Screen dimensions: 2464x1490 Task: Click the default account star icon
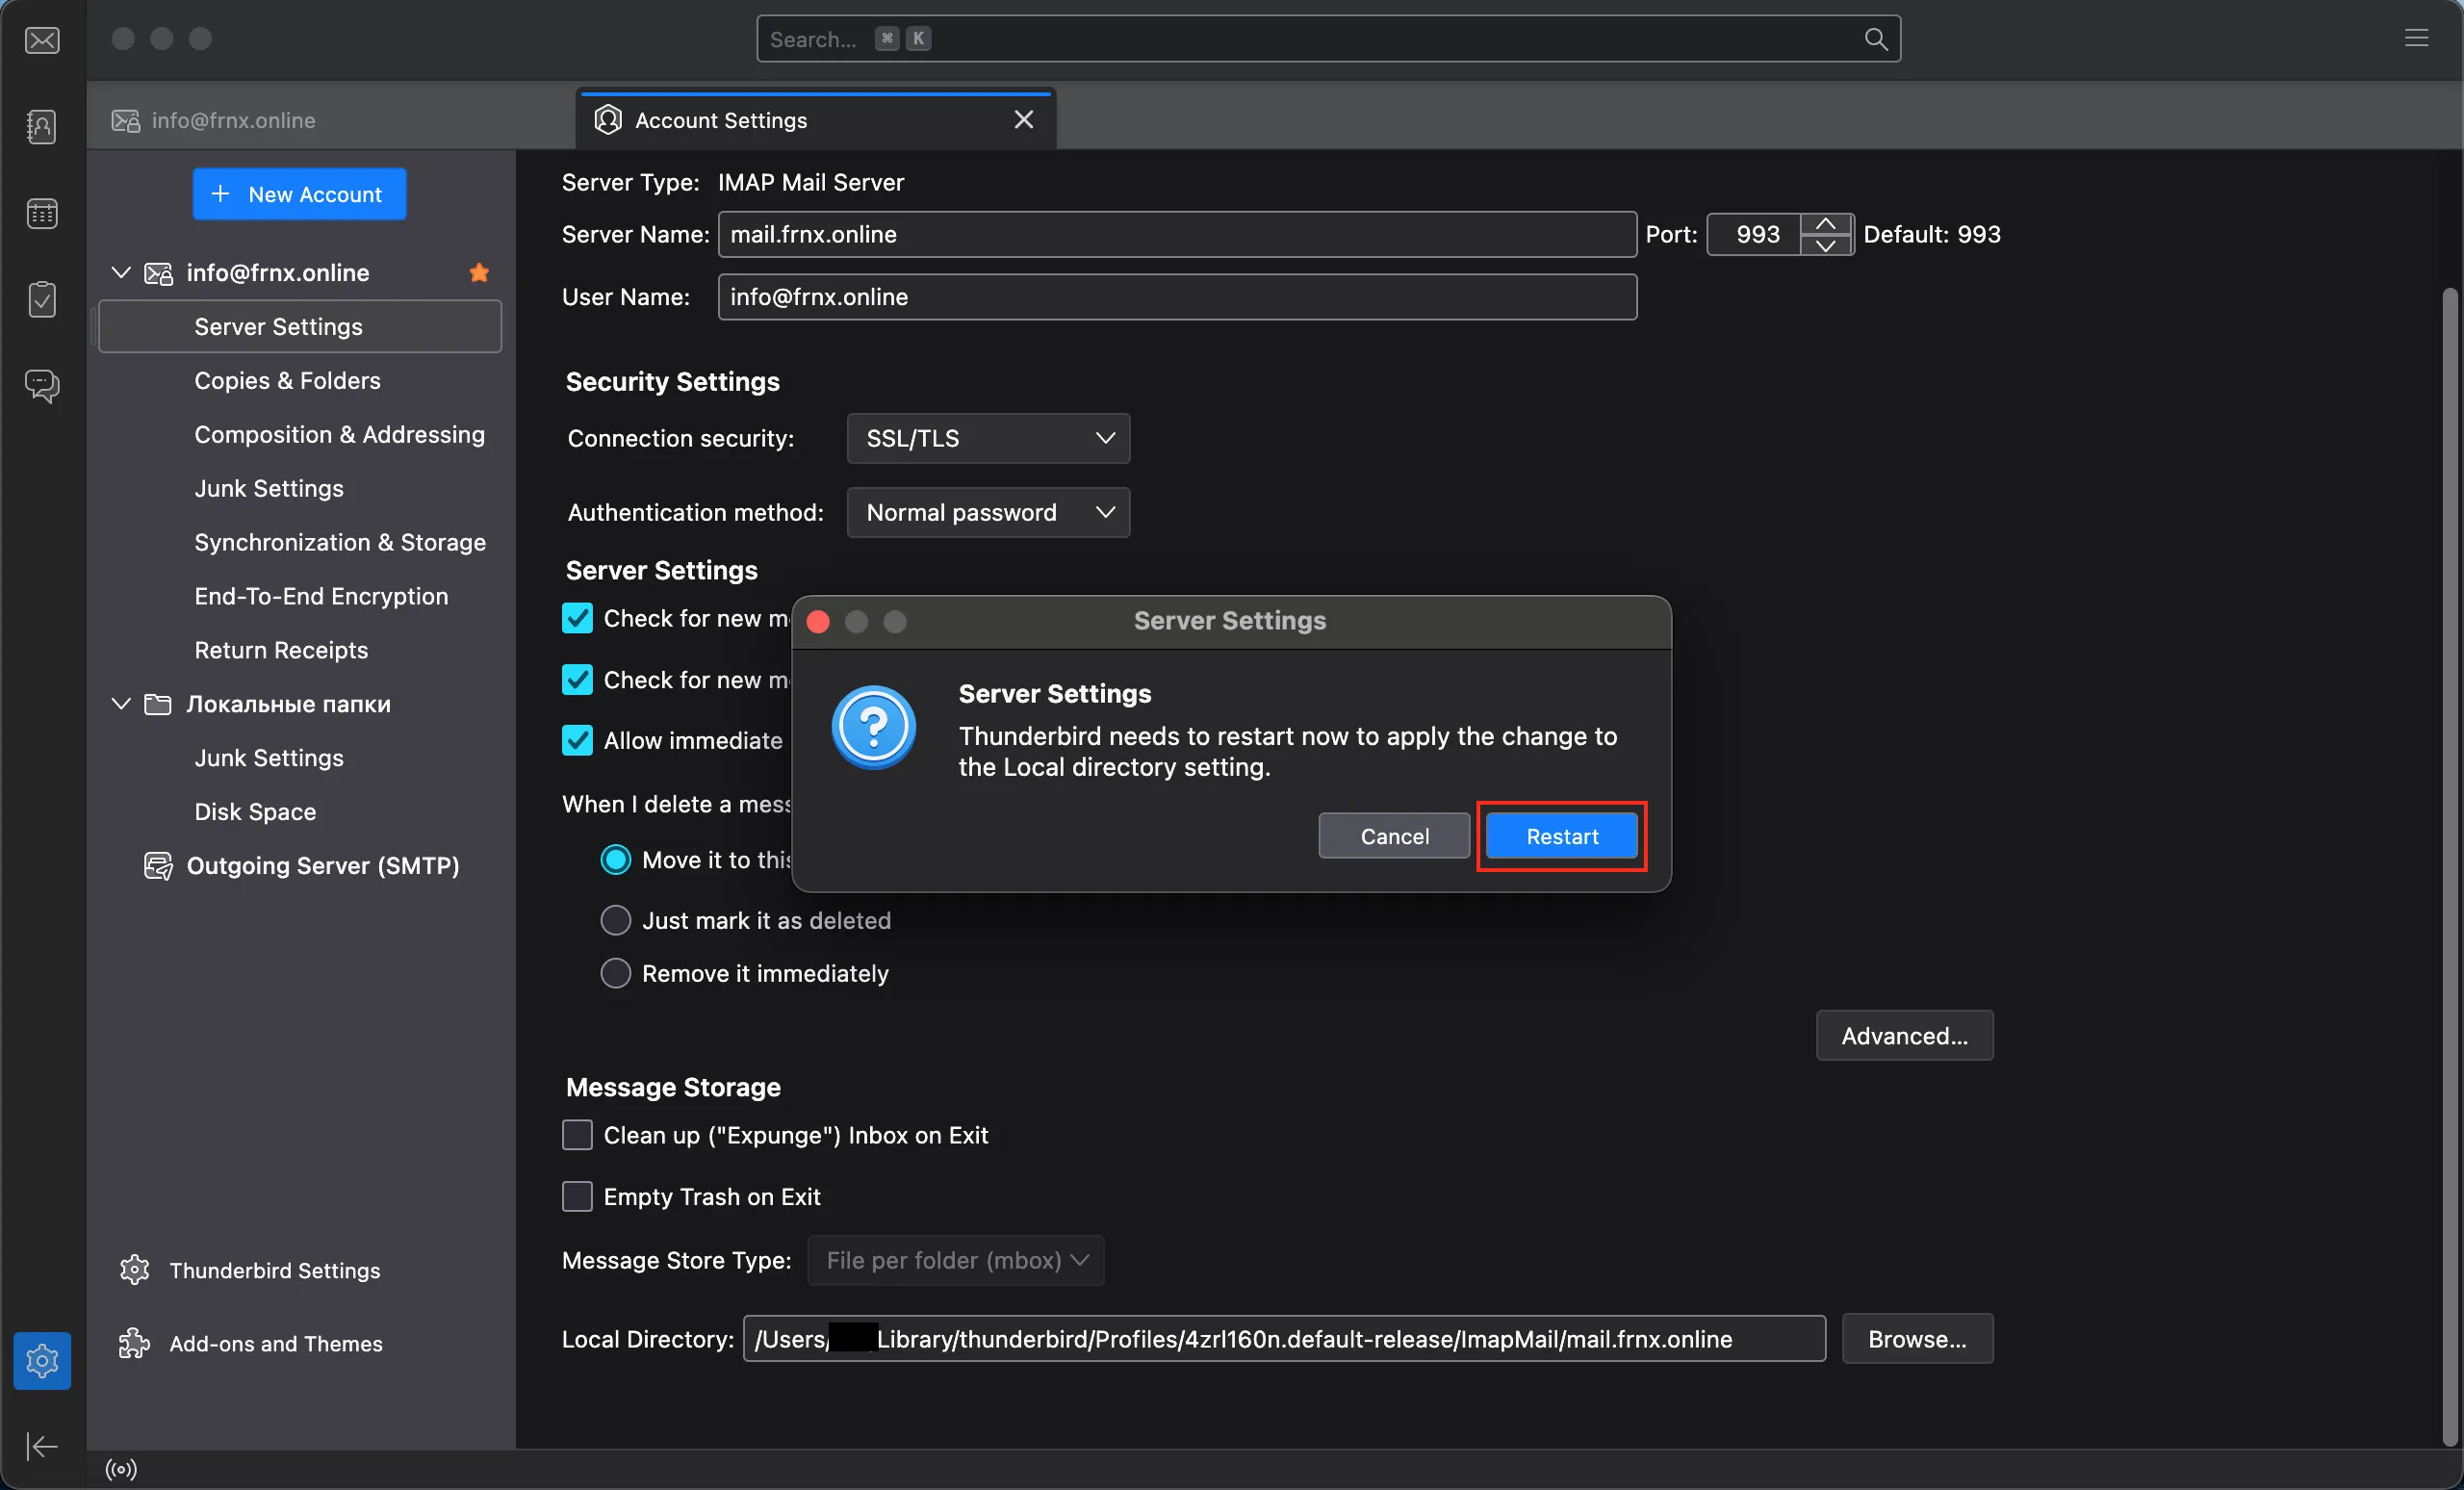tap(479, 272)
